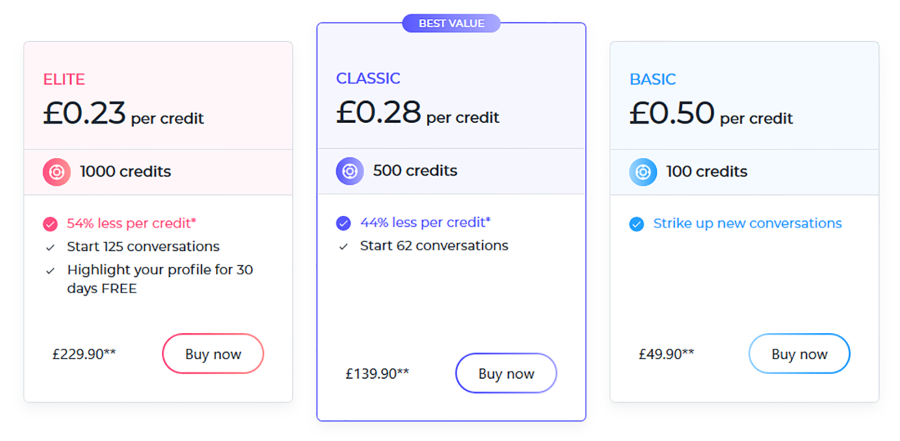The width and height of the screenshot is (900, 441).
Task: Click the 1000 credits label
Action: [x=125, y=172]
